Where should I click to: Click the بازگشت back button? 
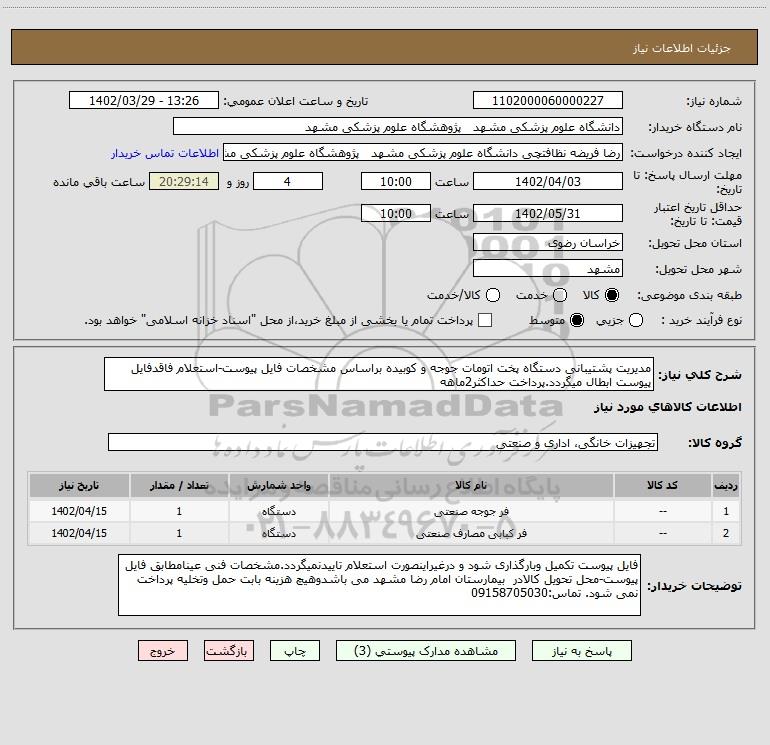tap(229, 651)
